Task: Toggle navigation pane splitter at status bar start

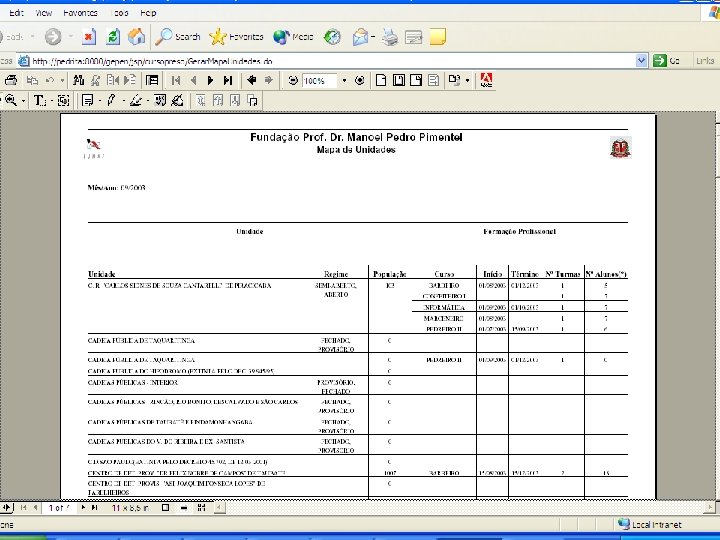Action: (x=6, y=508)
